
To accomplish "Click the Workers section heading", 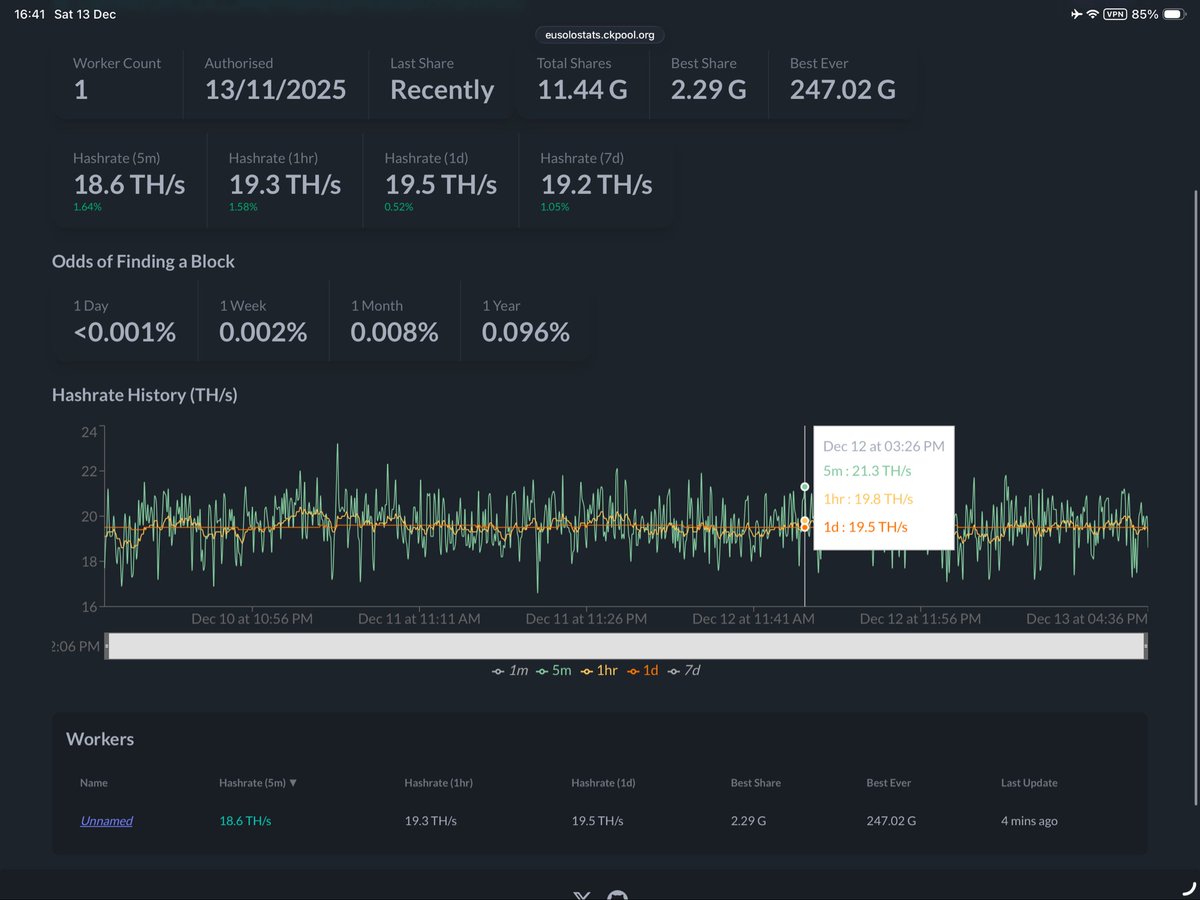I will (100, 740).
